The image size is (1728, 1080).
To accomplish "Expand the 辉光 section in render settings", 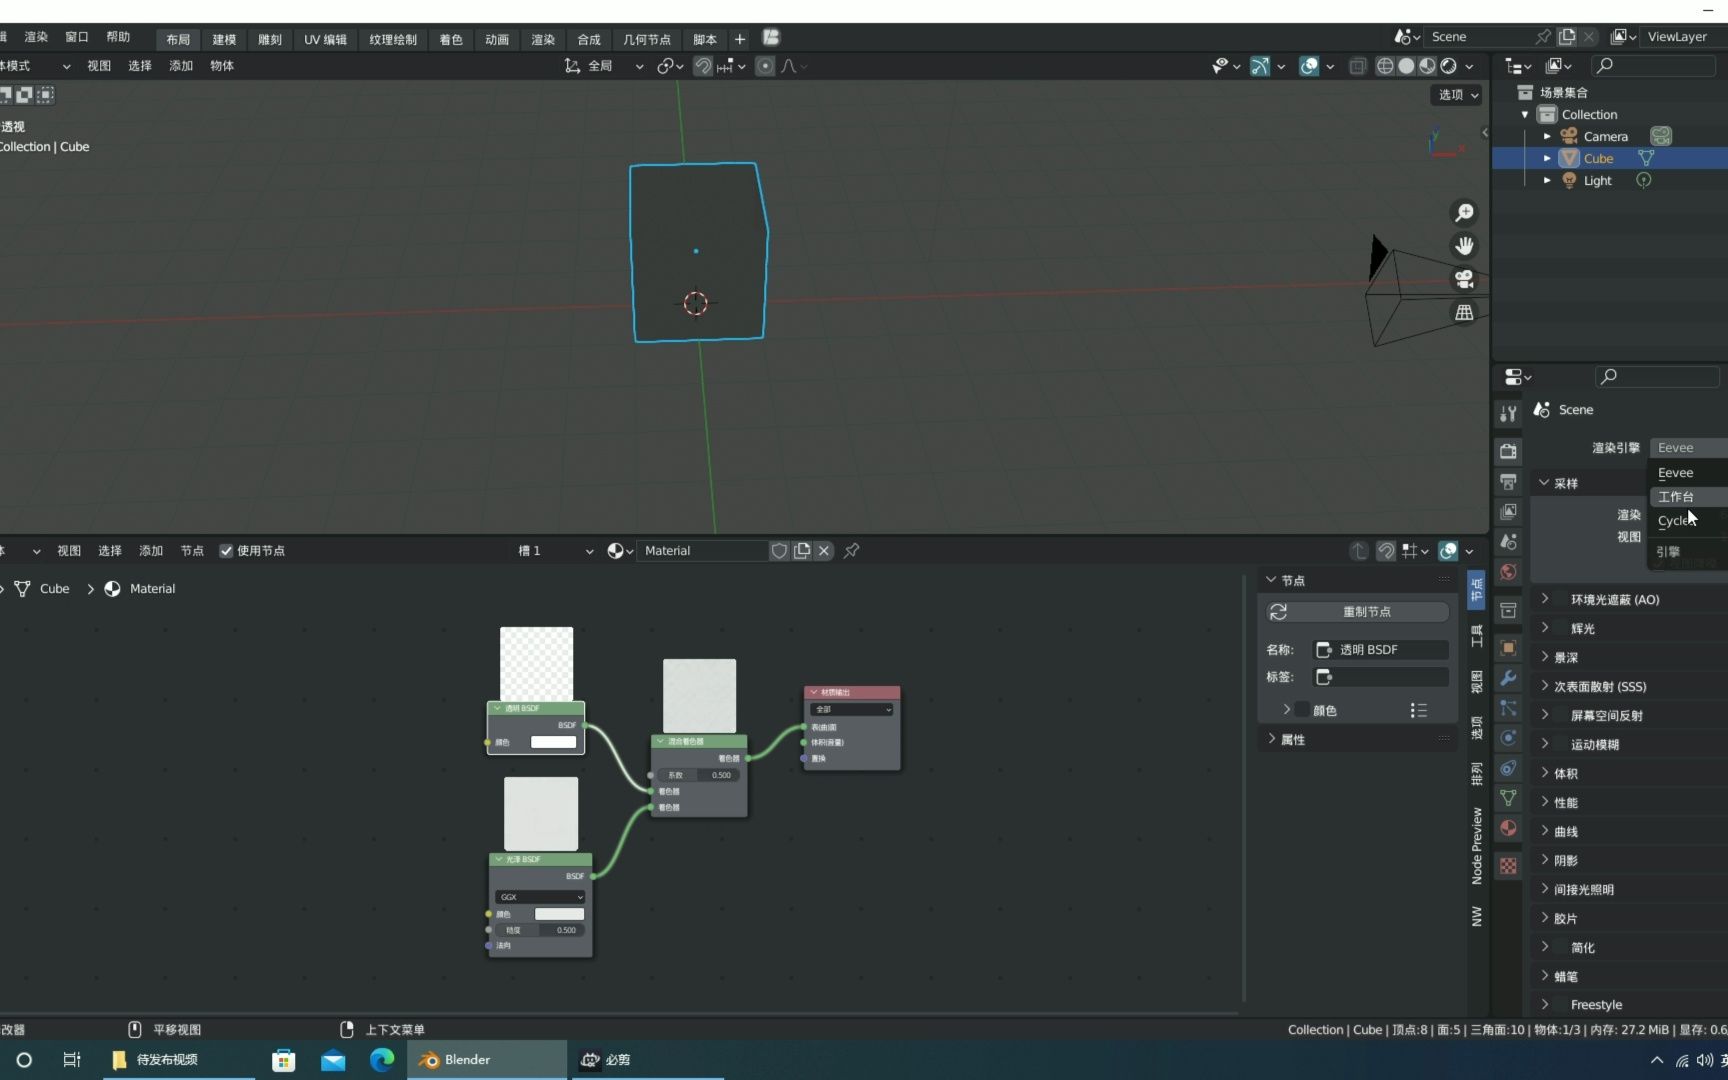I will coord(1582,628).
